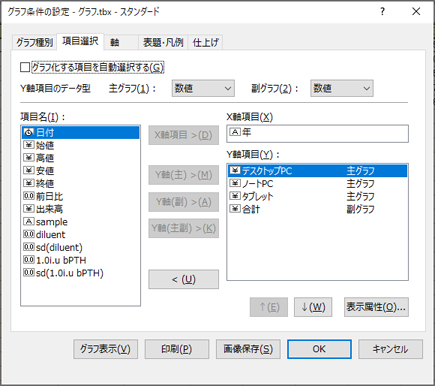Click the X軸項目 field containing 年
This screenshot has width=435, height=386.
click(x=317, y=134)
